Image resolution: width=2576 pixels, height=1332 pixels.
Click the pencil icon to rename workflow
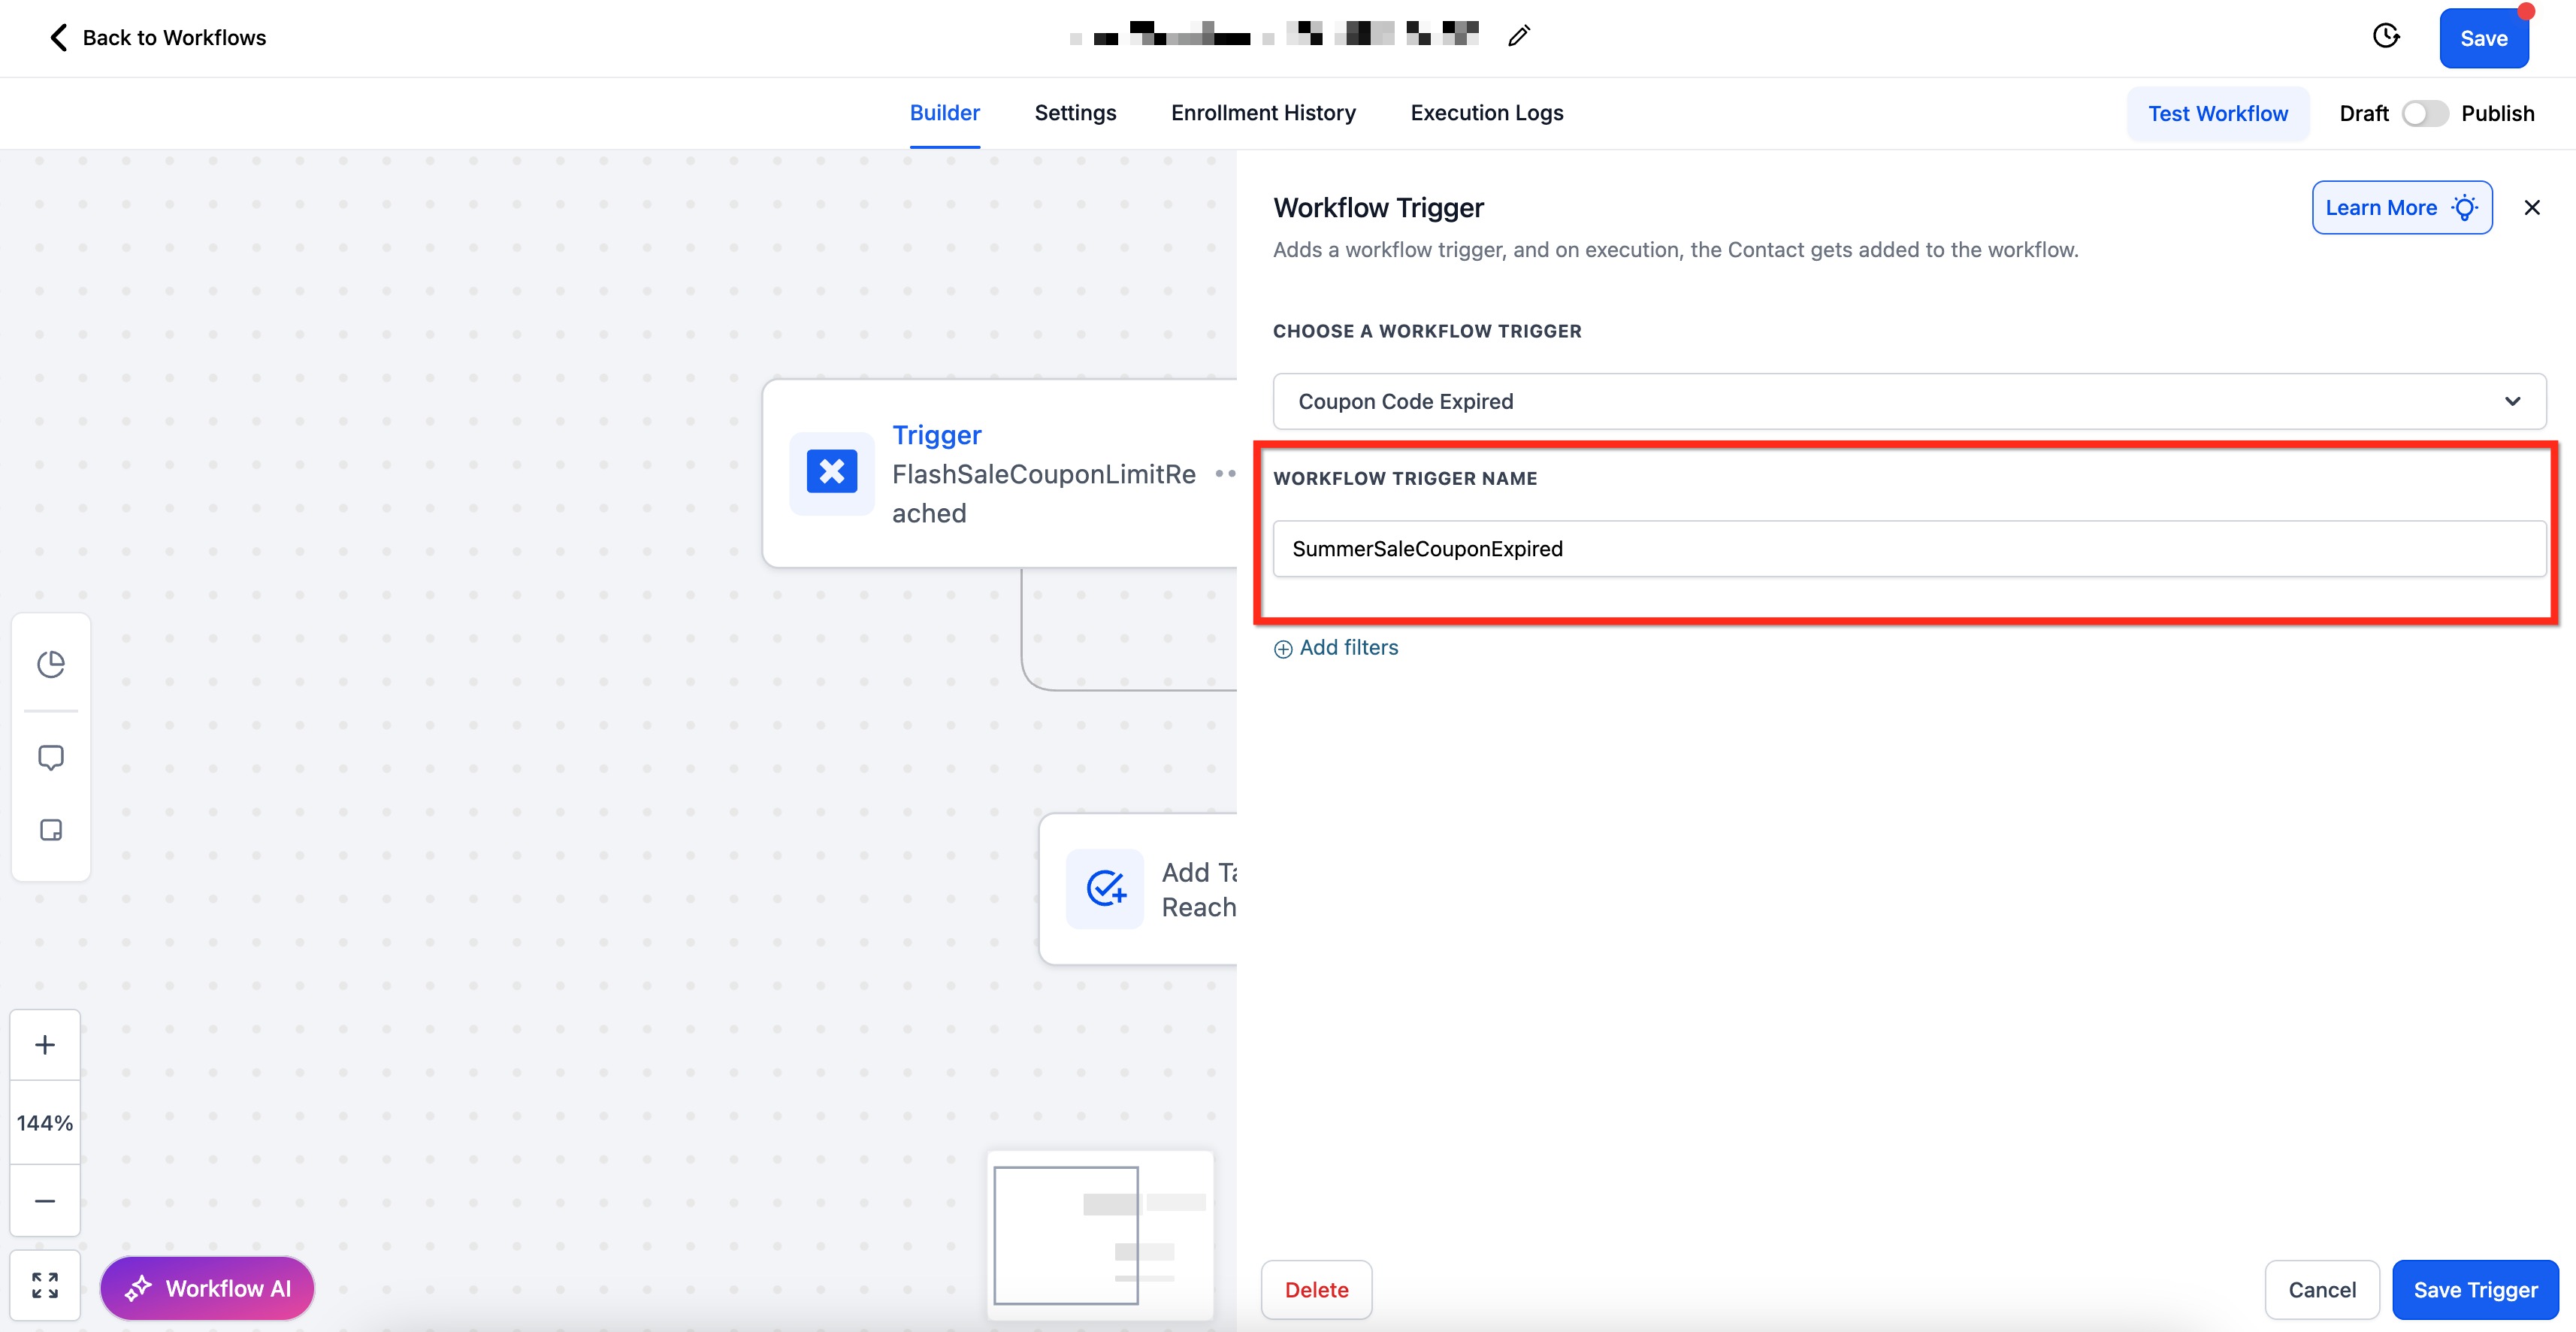click(1518, 37)
